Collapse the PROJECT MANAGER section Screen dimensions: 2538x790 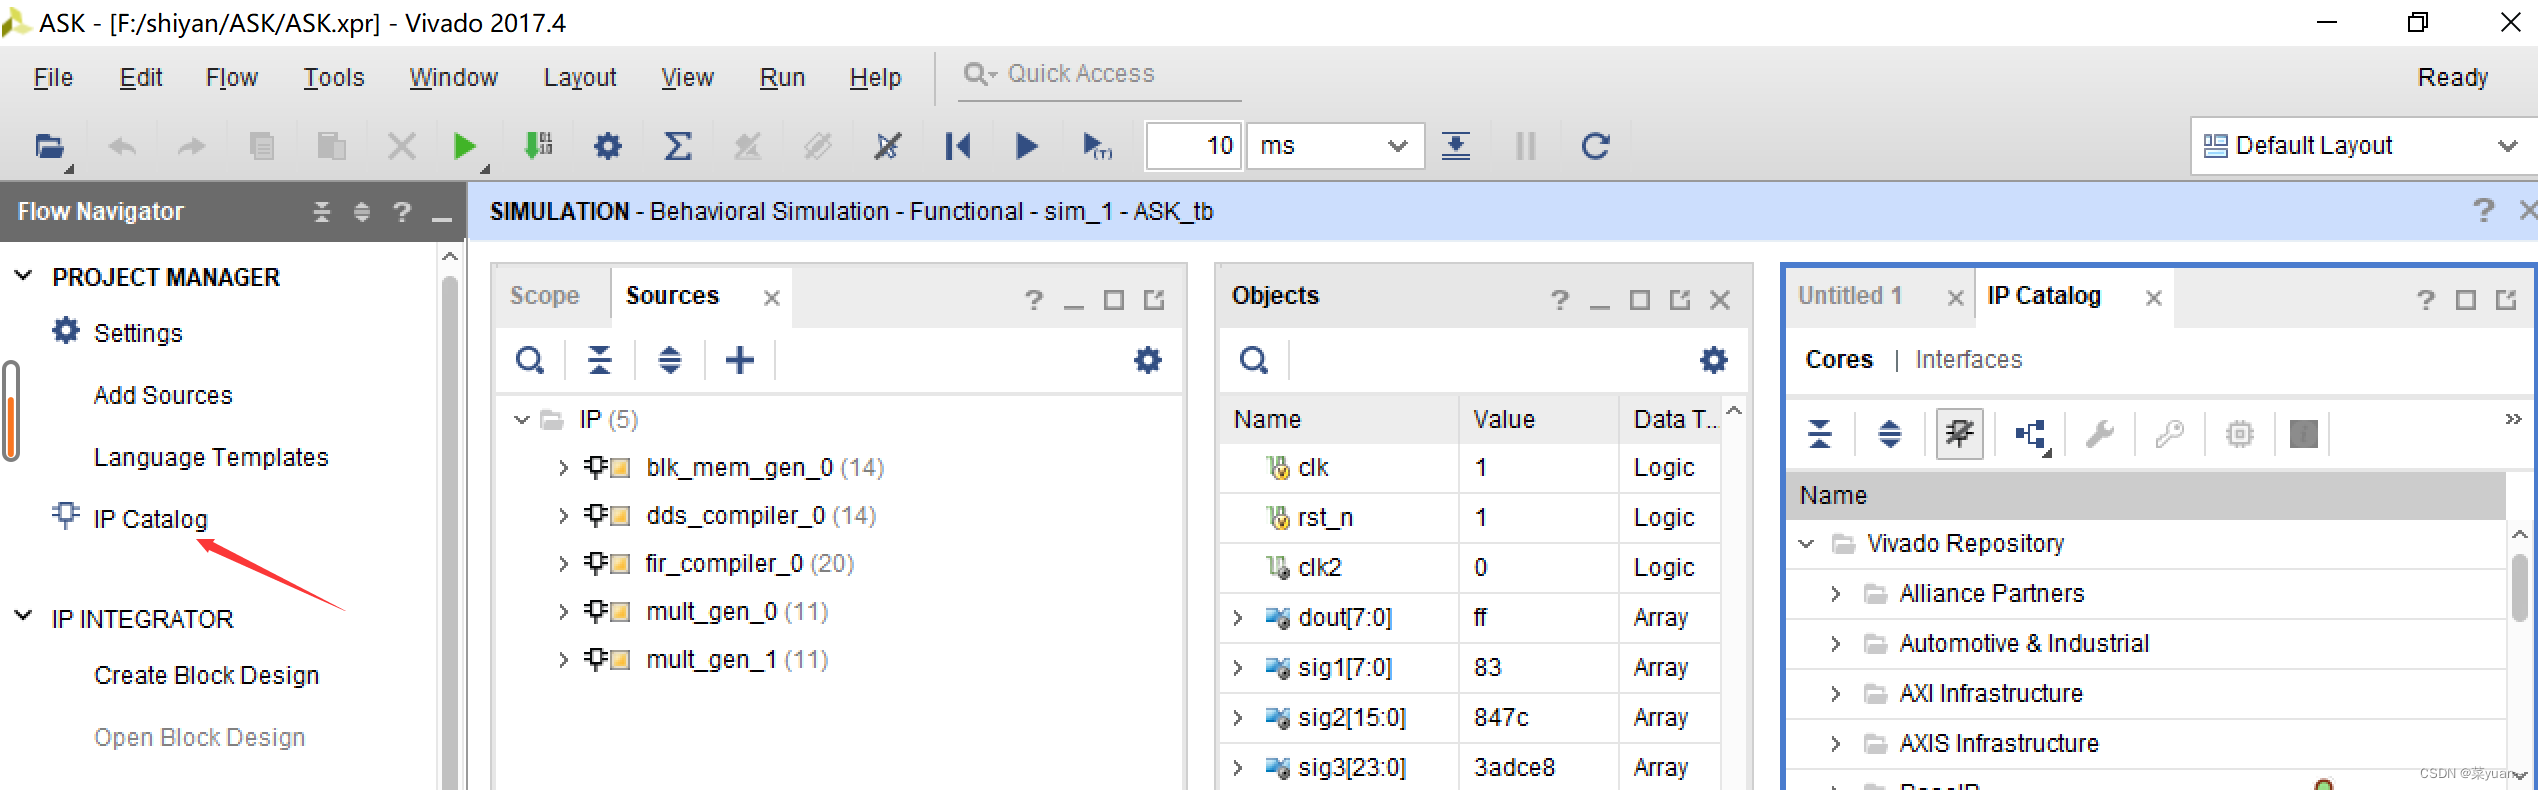[23, 276]
